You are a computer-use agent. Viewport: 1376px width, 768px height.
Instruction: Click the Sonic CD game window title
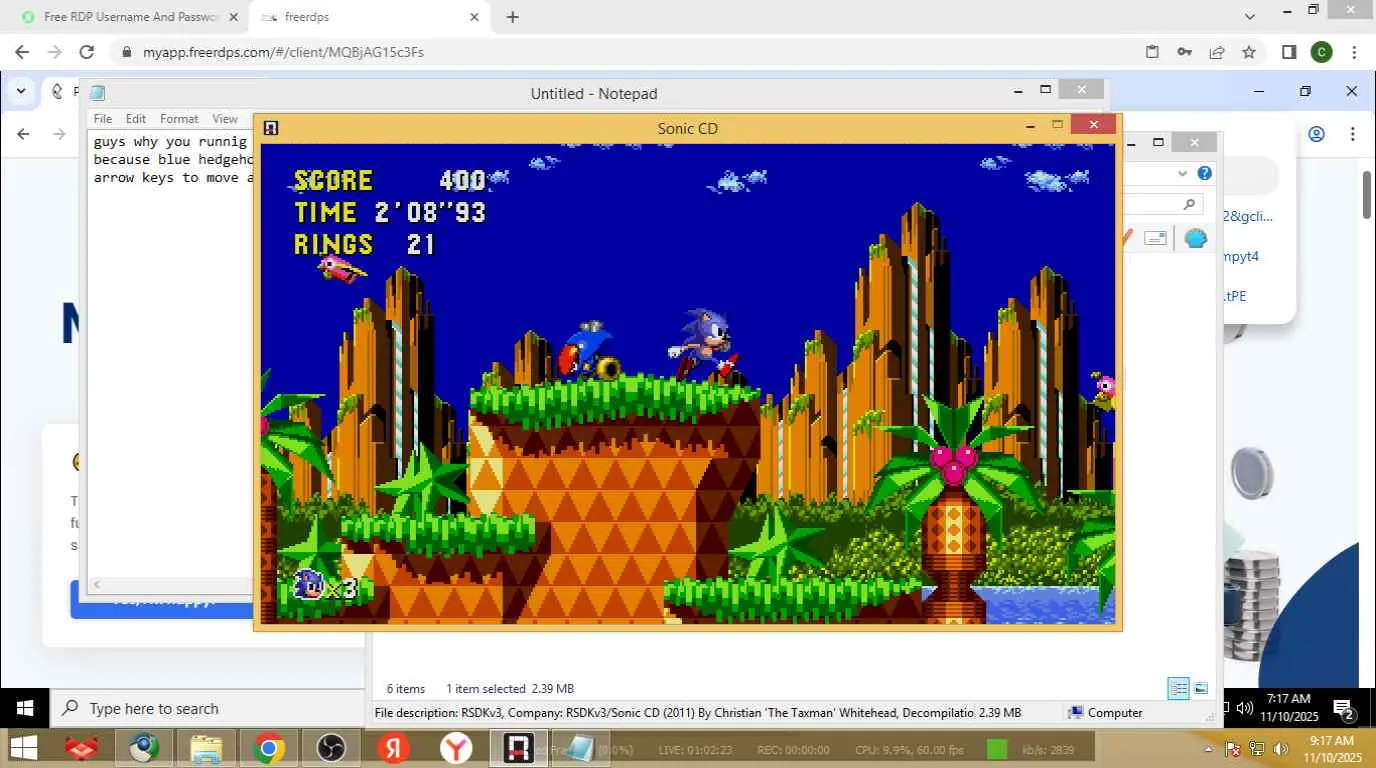pos(687,128)
